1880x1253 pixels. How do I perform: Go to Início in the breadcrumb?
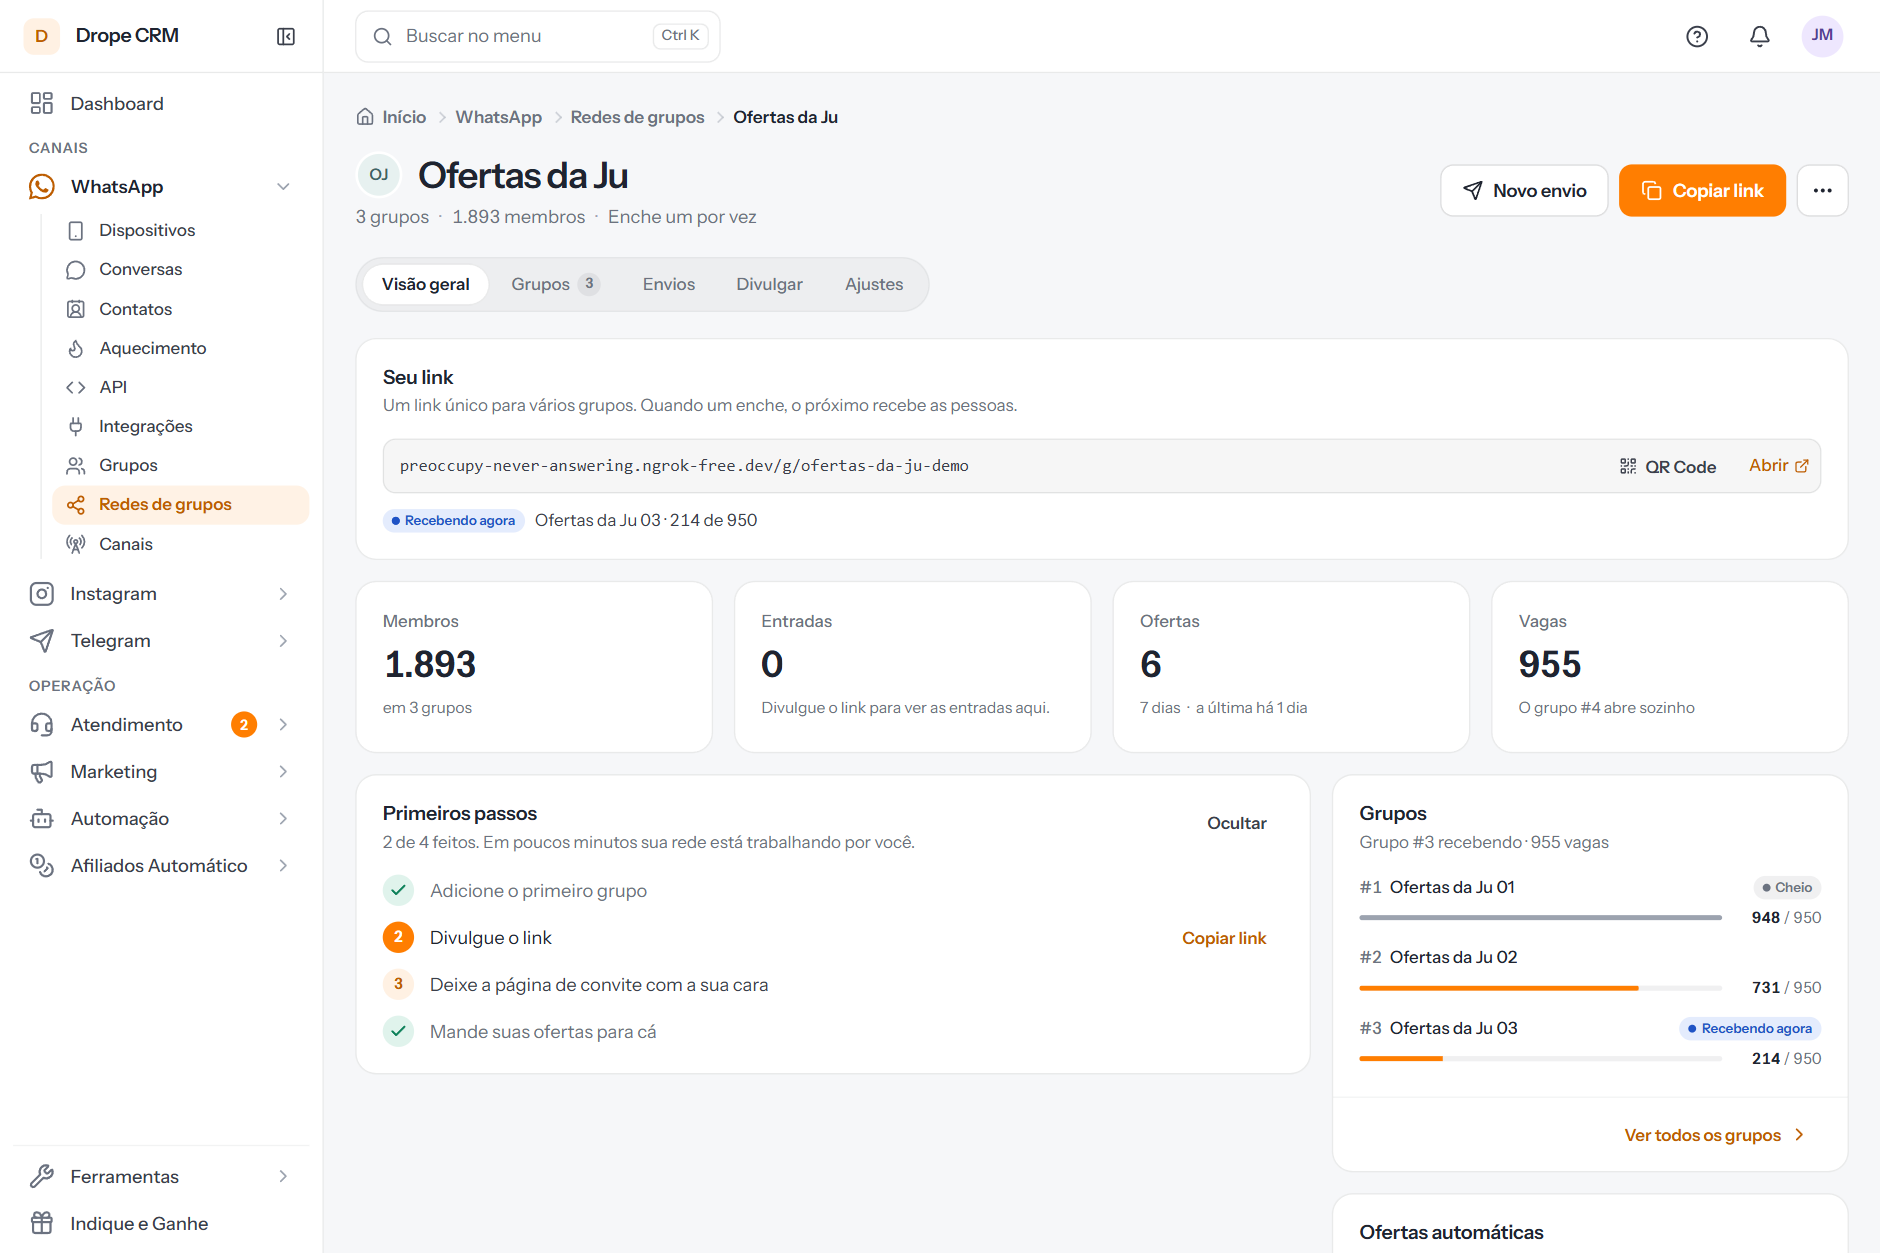404,117
